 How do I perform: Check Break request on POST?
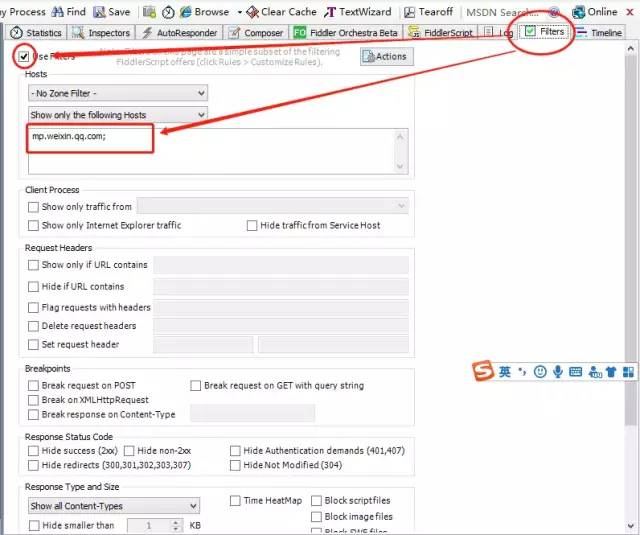33,386
